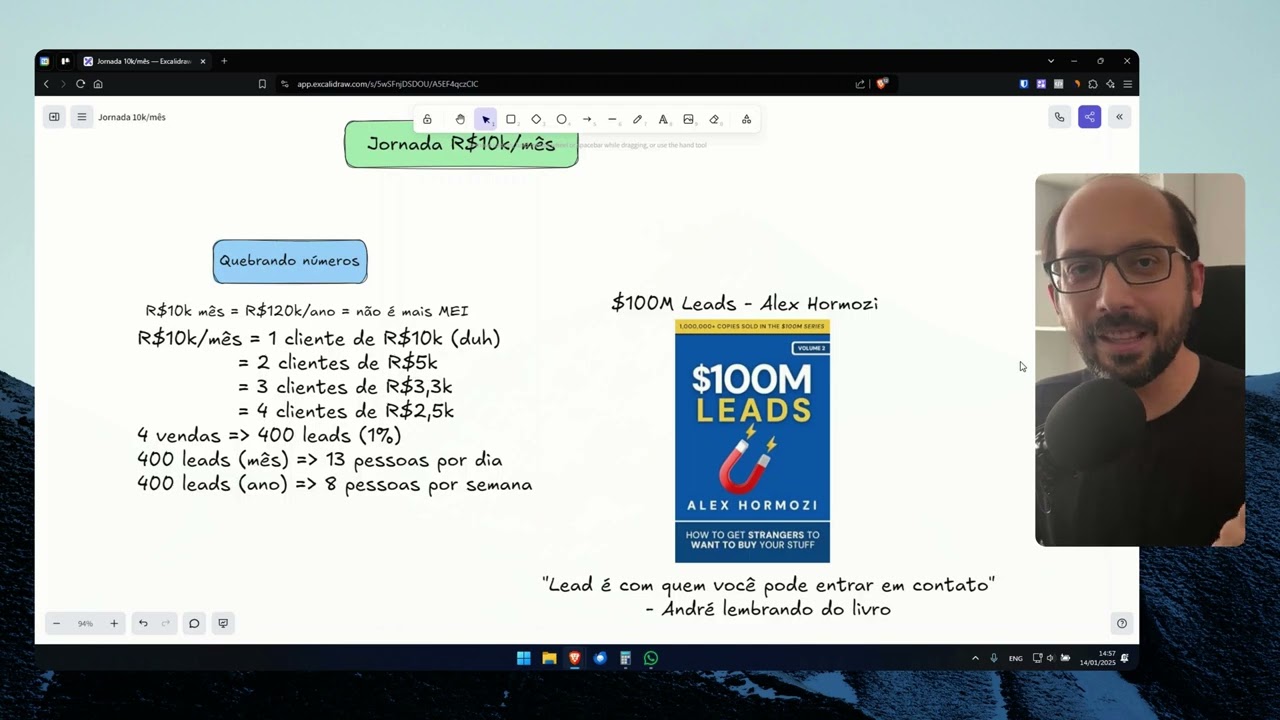Select the Text tool
The image size is (1280, 720).
click(663, 119)
